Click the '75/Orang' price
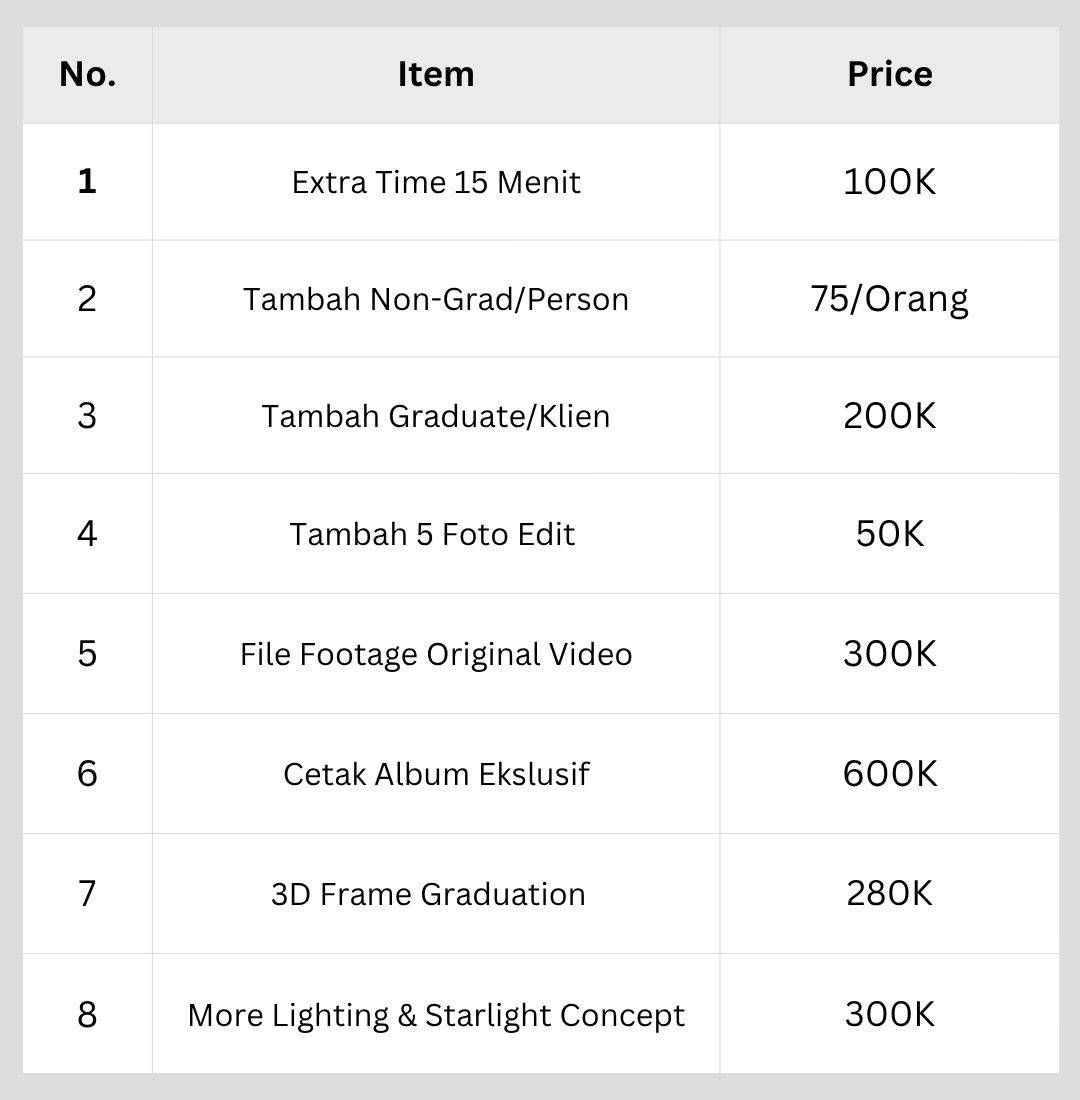 point(889,300)
